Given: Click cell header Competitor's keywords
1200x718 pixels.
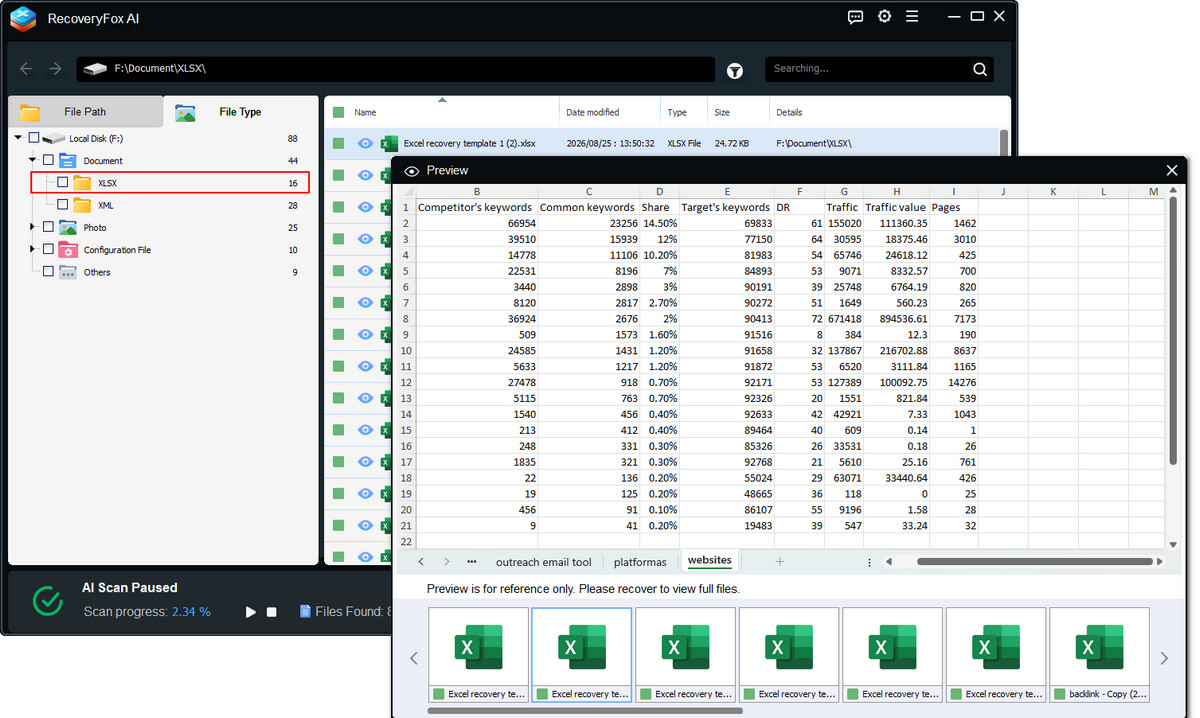Looking at the screenshot, I should tap(476, 207).
